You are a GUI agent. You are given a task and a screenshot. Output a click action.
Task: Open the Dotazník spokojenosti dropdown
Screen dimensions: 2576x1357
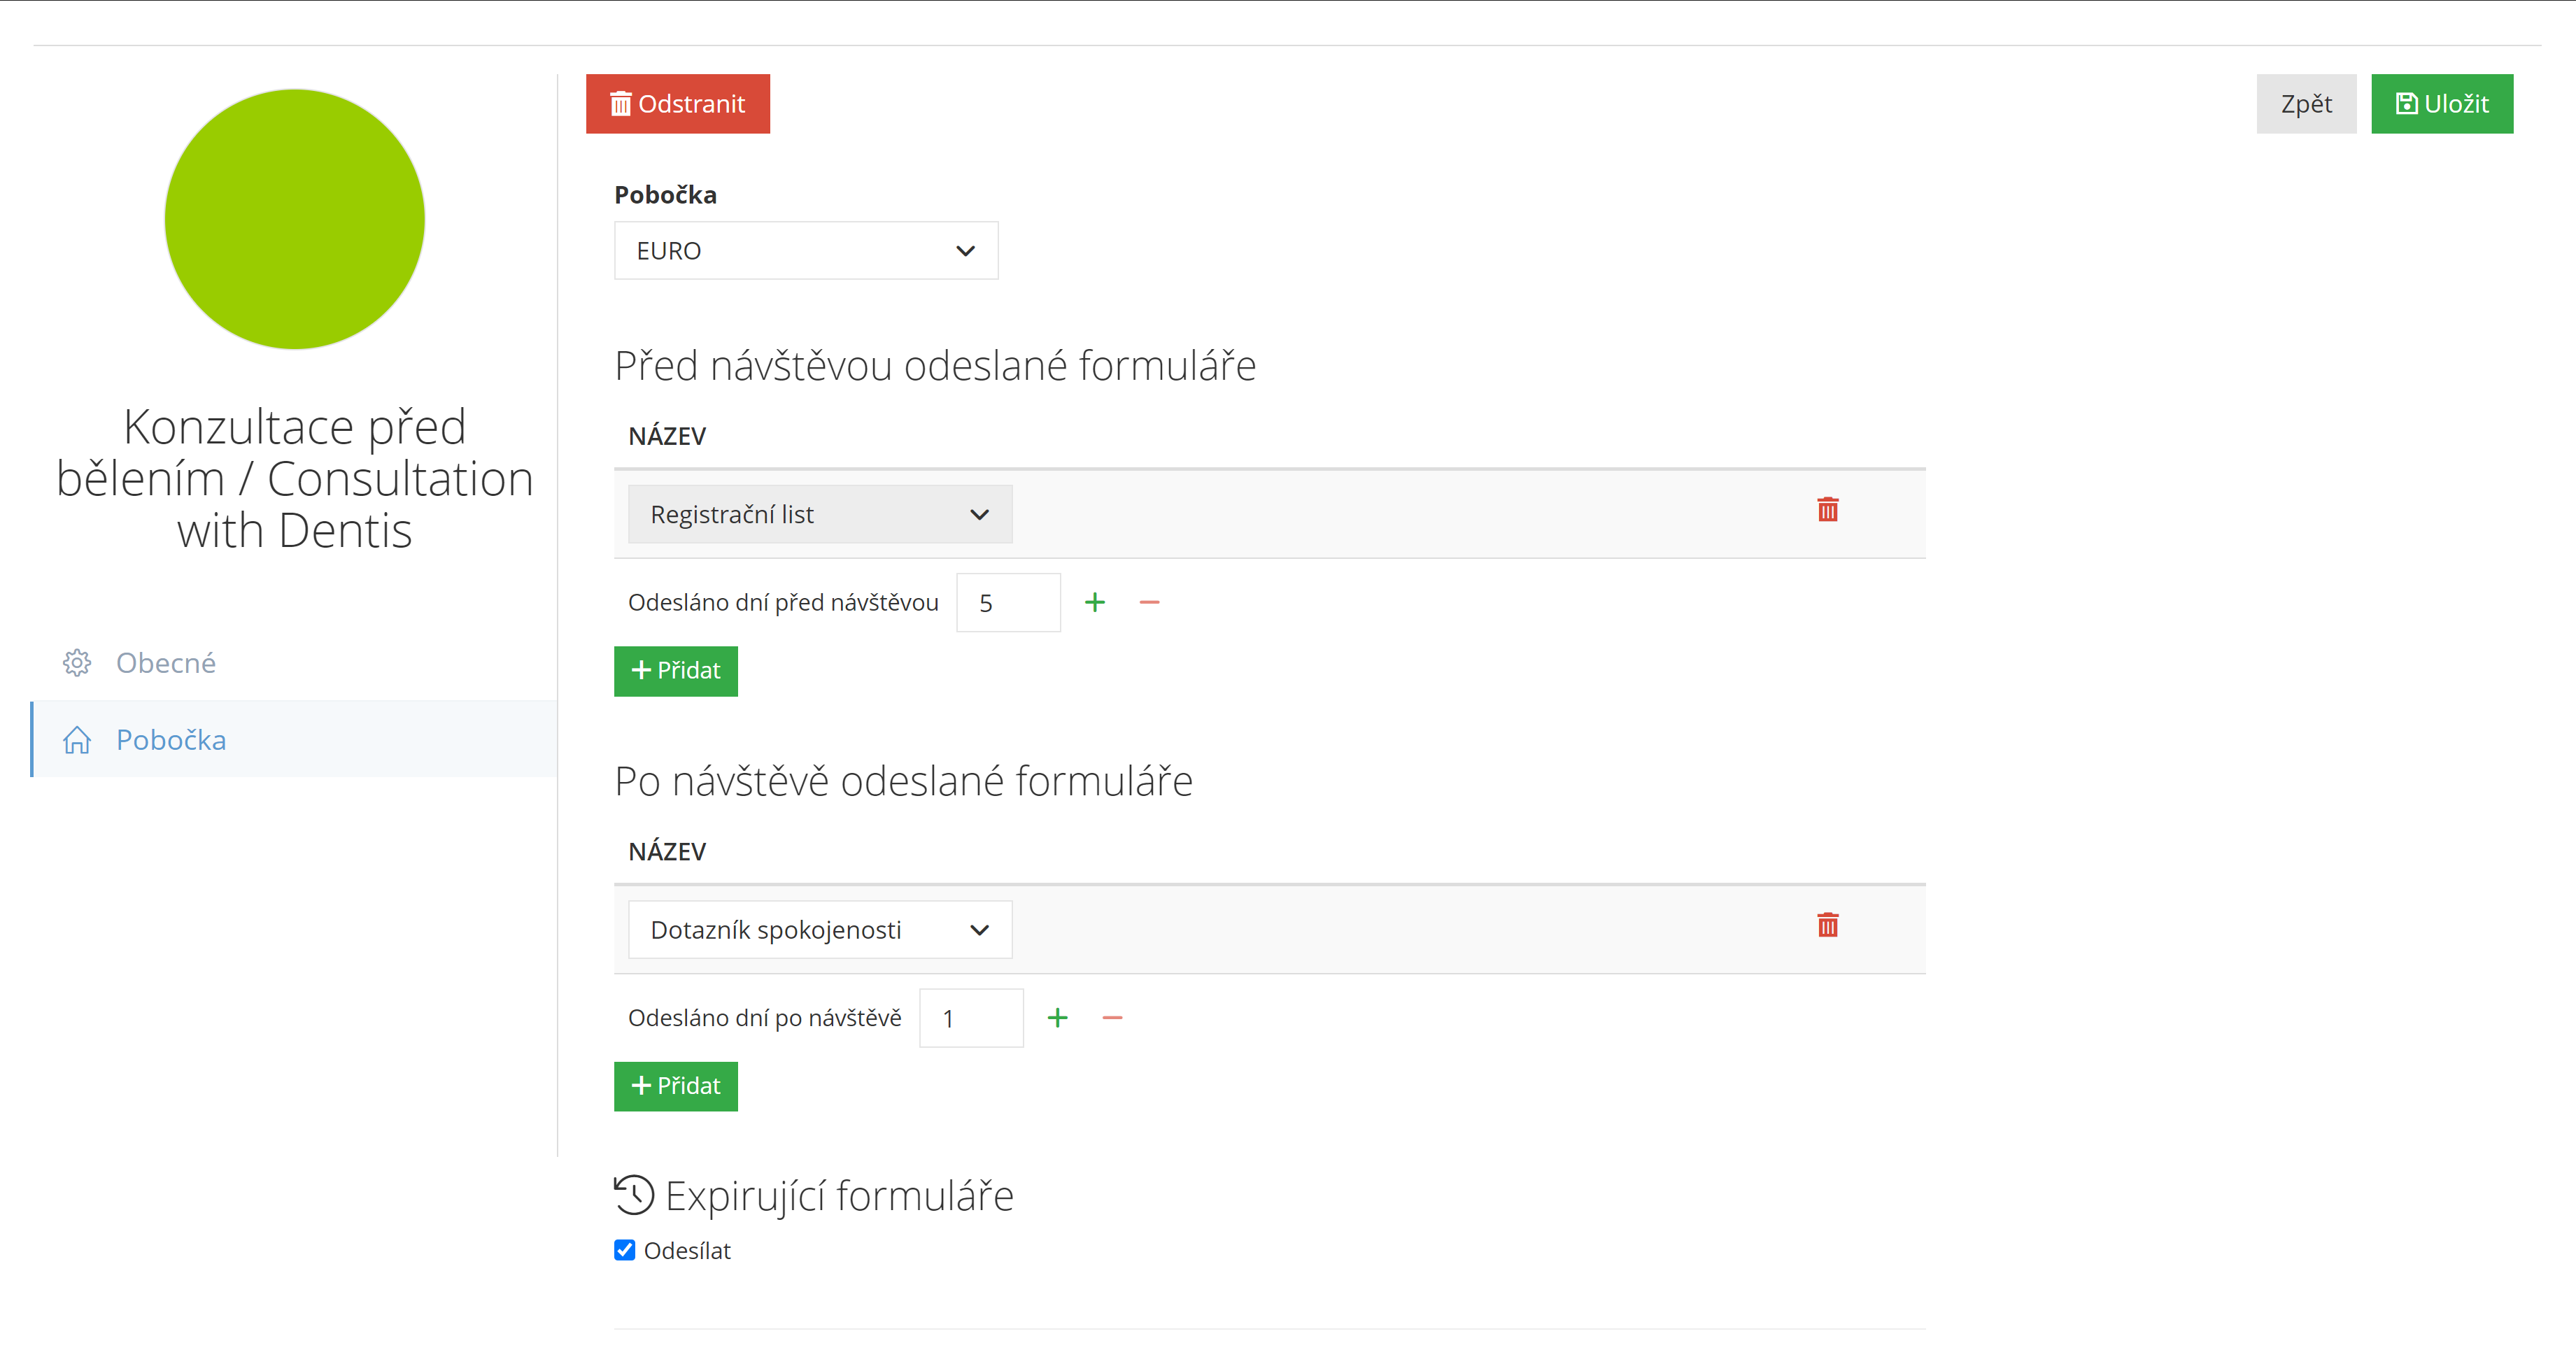coord(819,930)
